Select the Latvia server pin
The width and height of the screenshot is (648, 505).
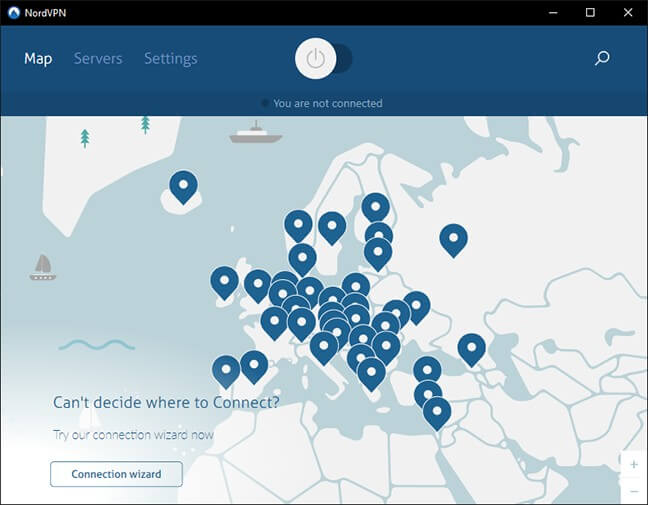[378, 254]
